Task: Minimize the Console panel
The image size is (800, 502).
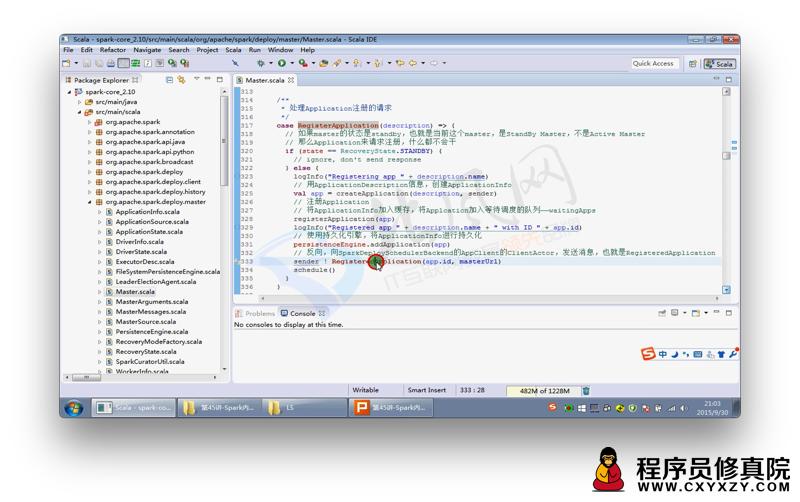Action: pos(717,312)
